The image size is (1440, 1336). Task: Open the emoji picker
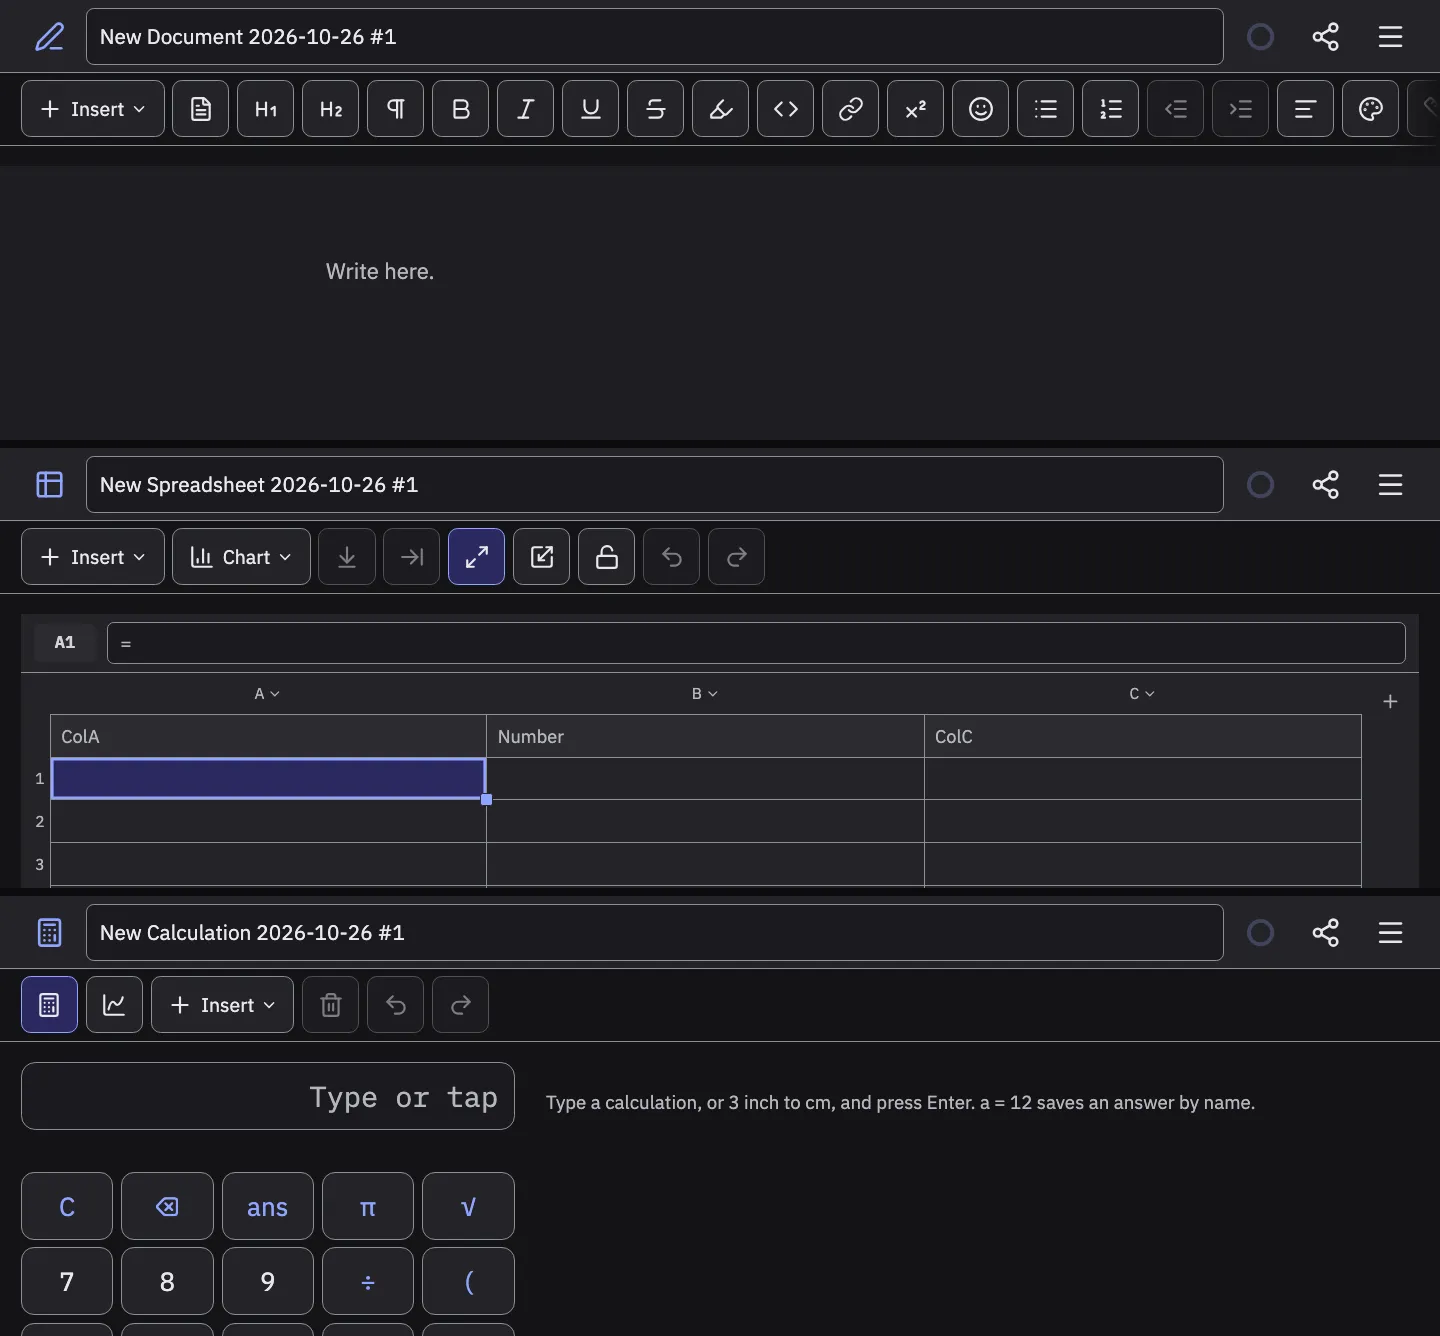coord(980,109)
